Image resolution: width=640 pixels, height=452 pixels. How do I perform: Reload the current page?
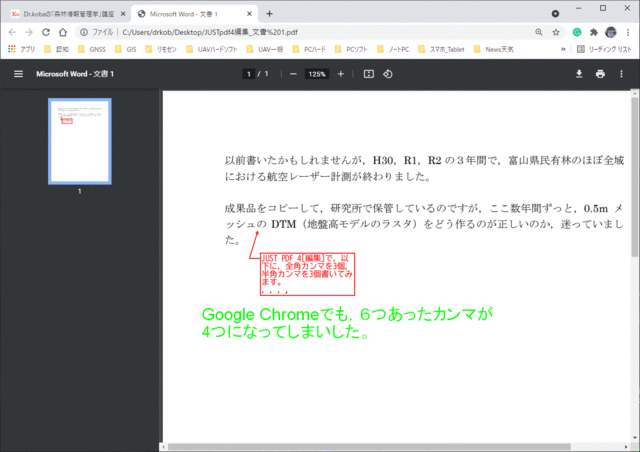[46, 32]
